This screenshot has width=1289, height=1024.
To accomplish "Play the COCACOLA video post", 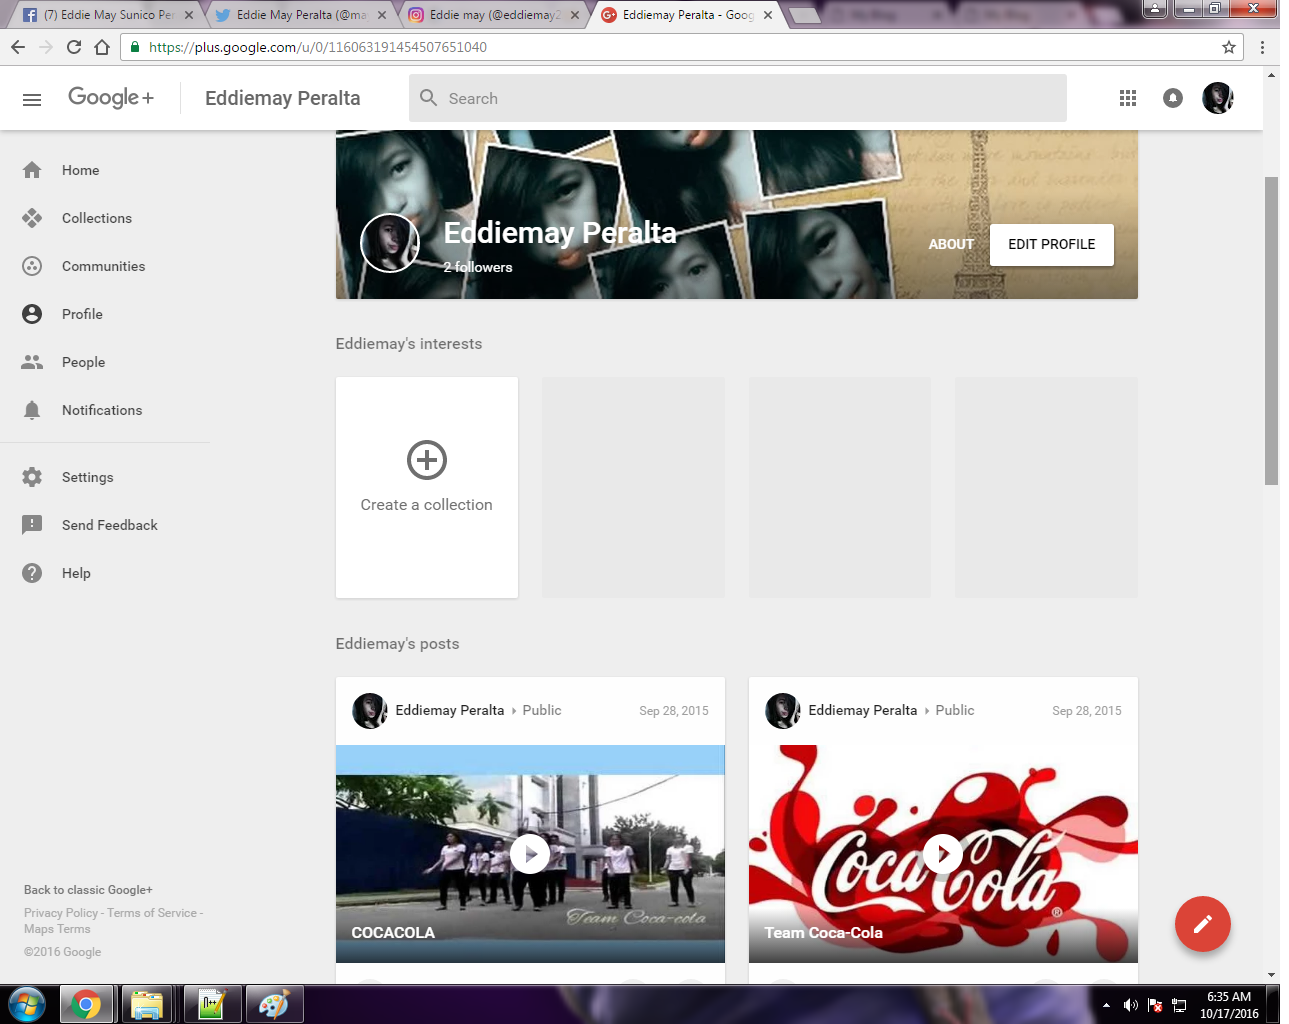I will tap(530, 854).
